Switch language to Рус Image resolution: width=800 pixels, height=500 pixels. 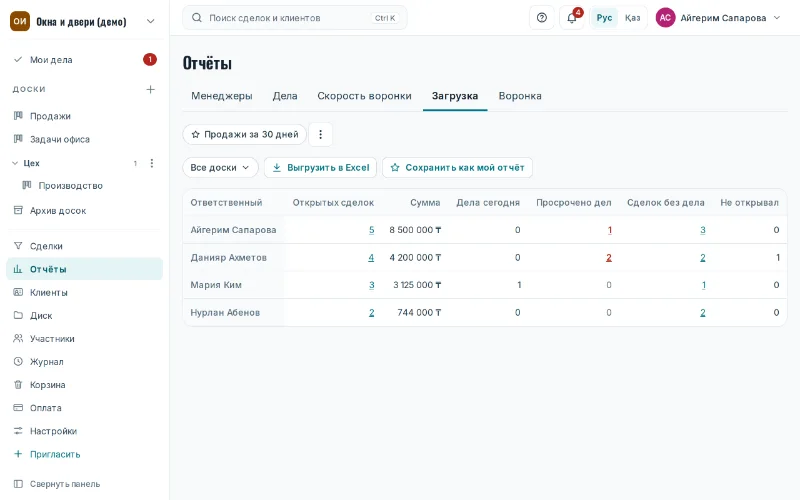(604, 18)
